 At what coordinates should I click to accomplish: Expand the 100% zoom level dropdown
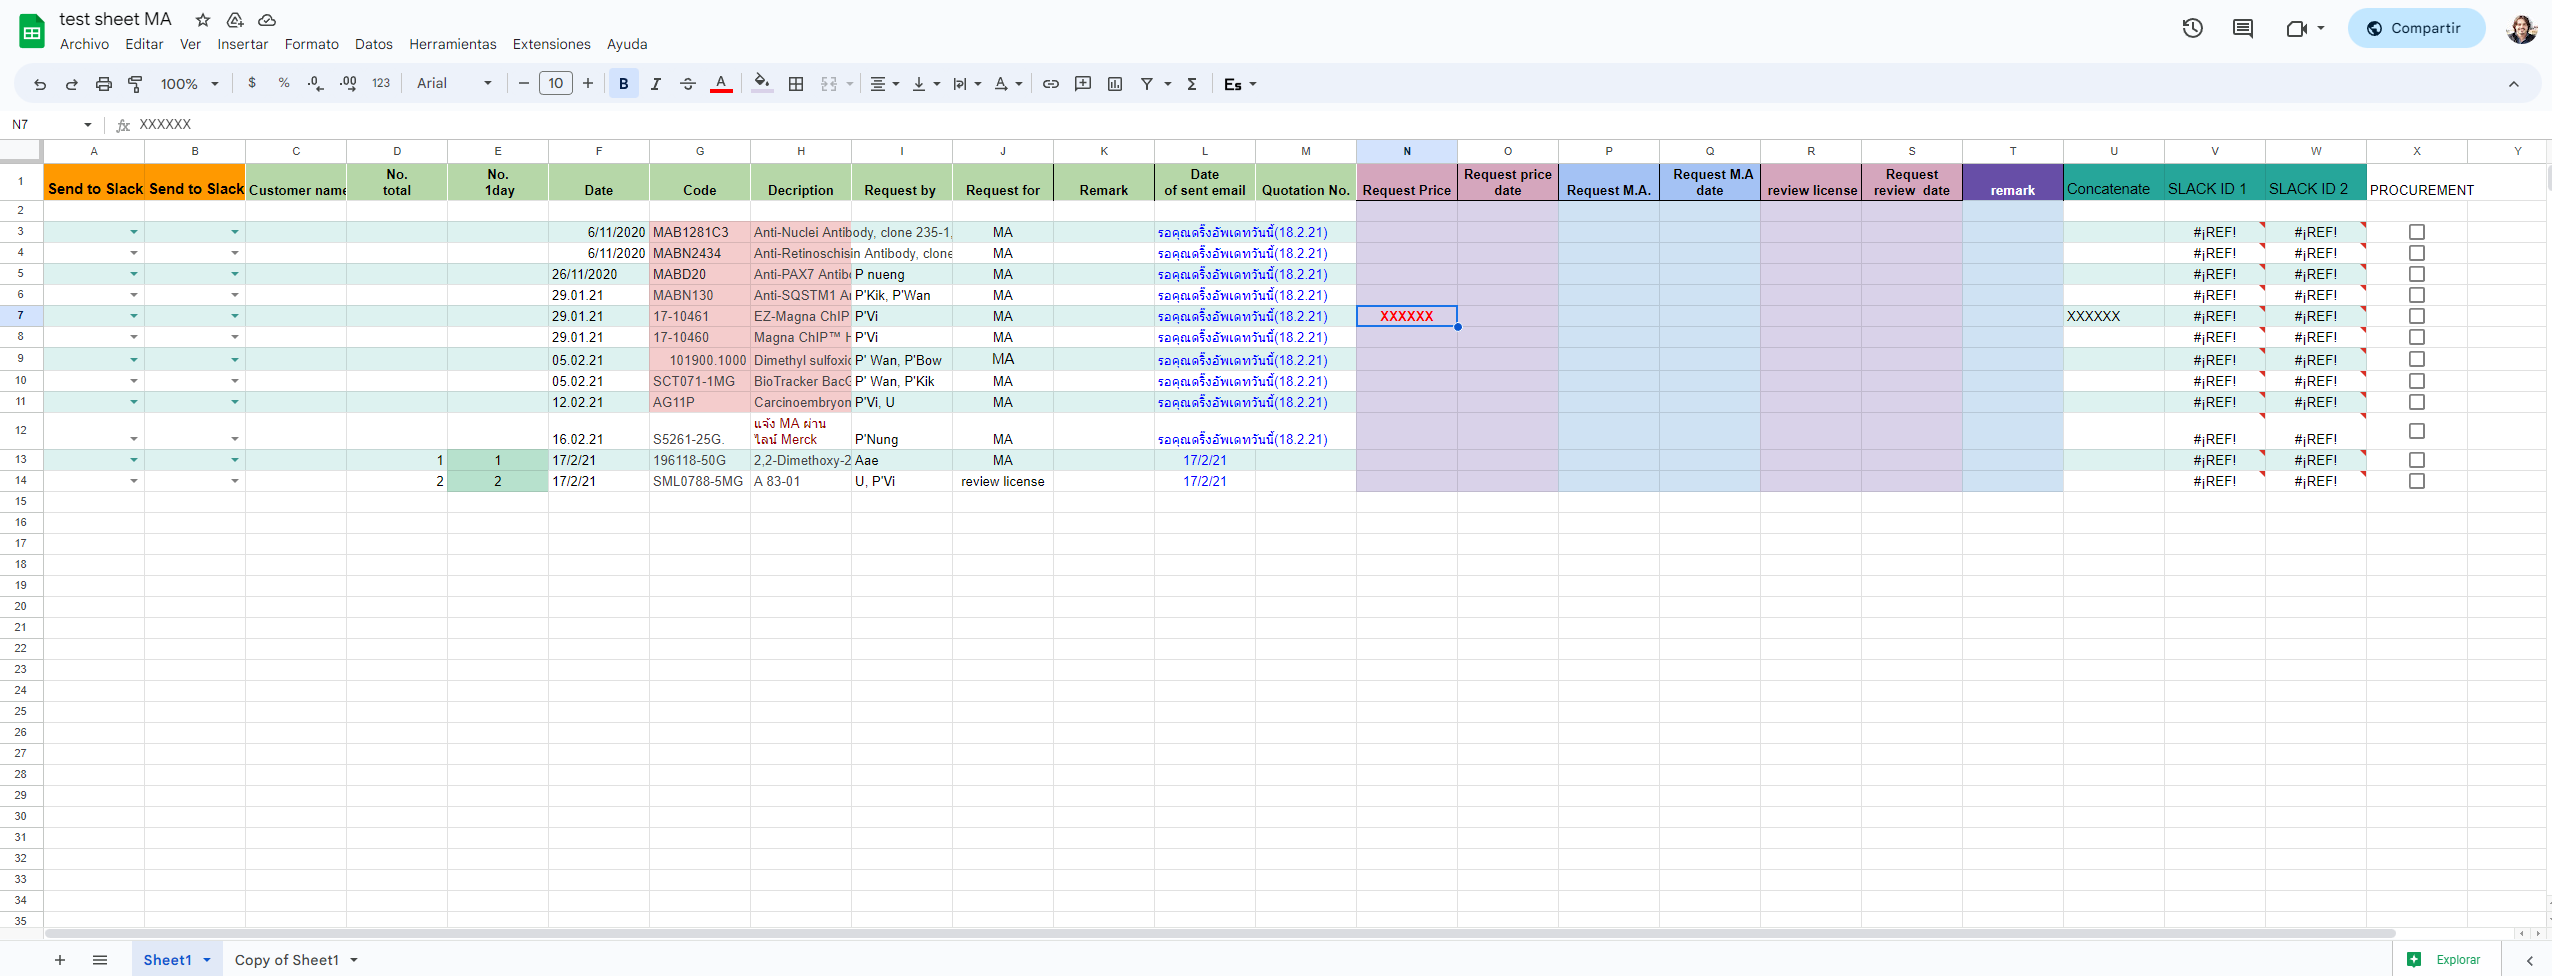pyautogui.click(x=189, y=84)
